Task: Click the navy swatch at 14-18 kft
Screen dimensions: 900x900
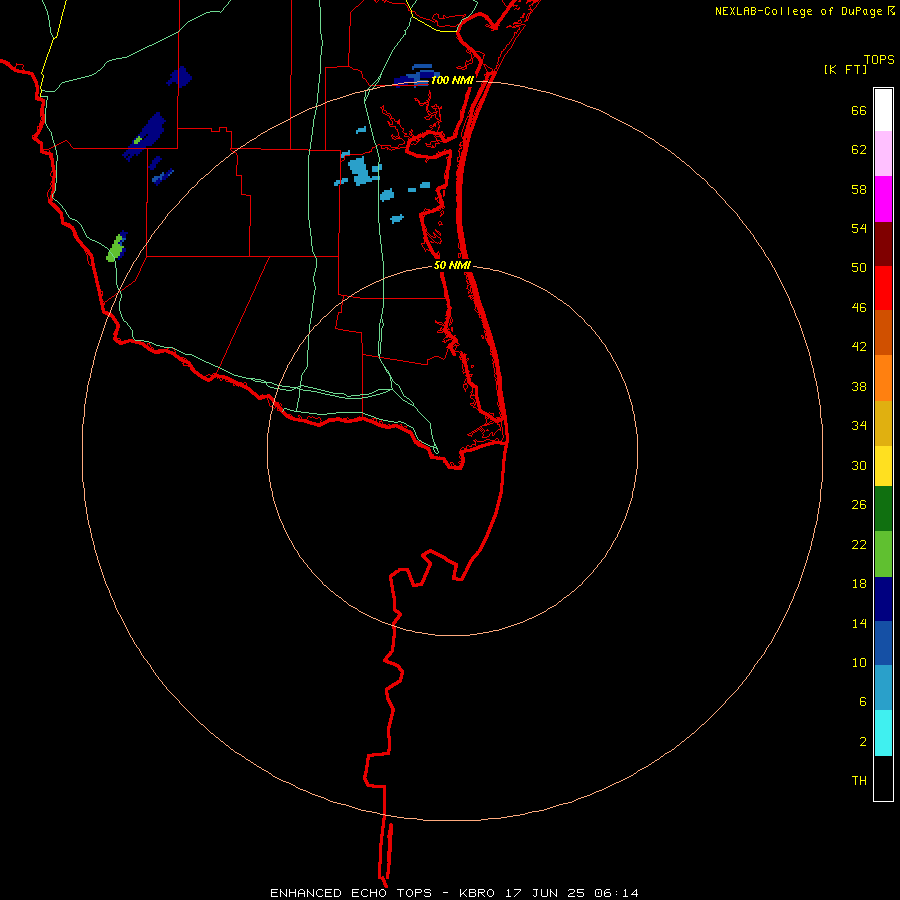Action: click(883, 599)
